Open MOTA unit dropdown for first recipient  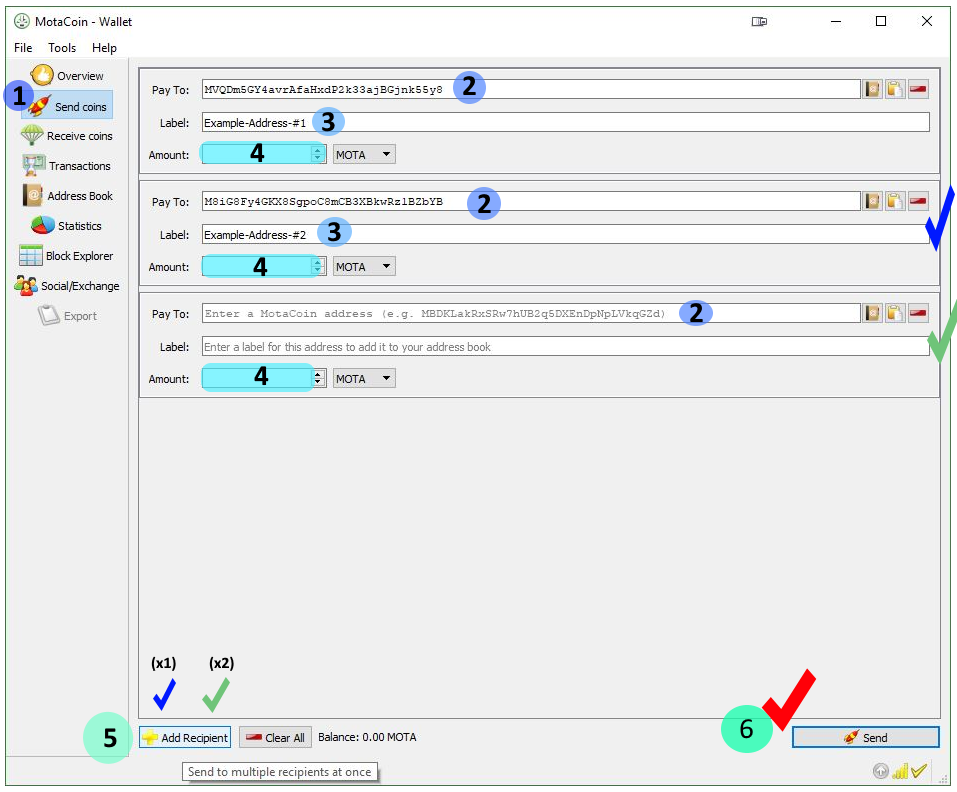point(364,154)
